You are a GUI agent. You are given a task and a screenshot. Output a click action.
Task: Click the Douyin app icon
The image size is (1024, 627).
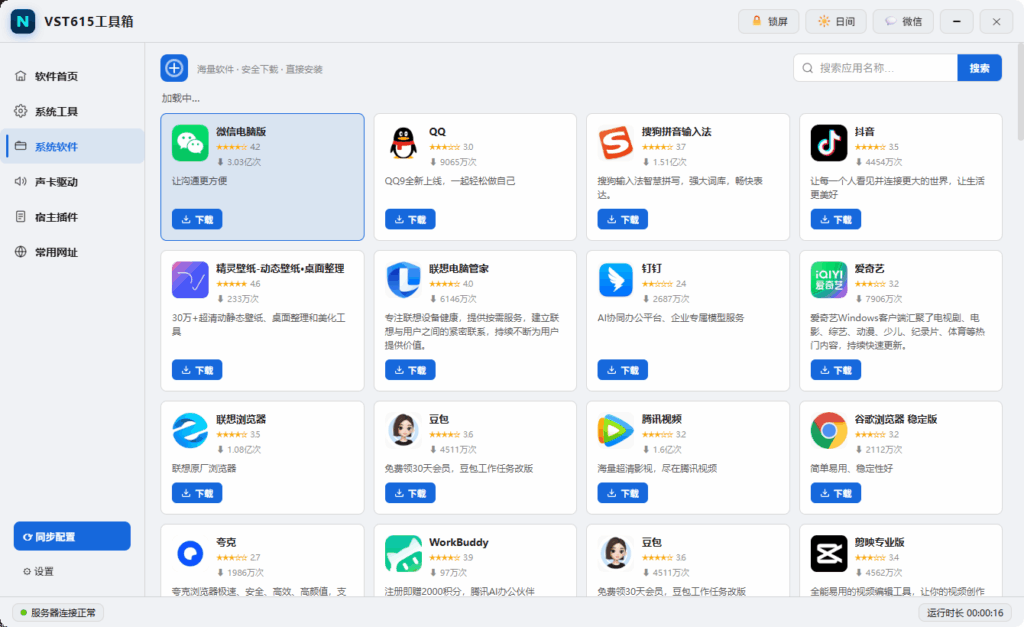[x=829, y=143]
